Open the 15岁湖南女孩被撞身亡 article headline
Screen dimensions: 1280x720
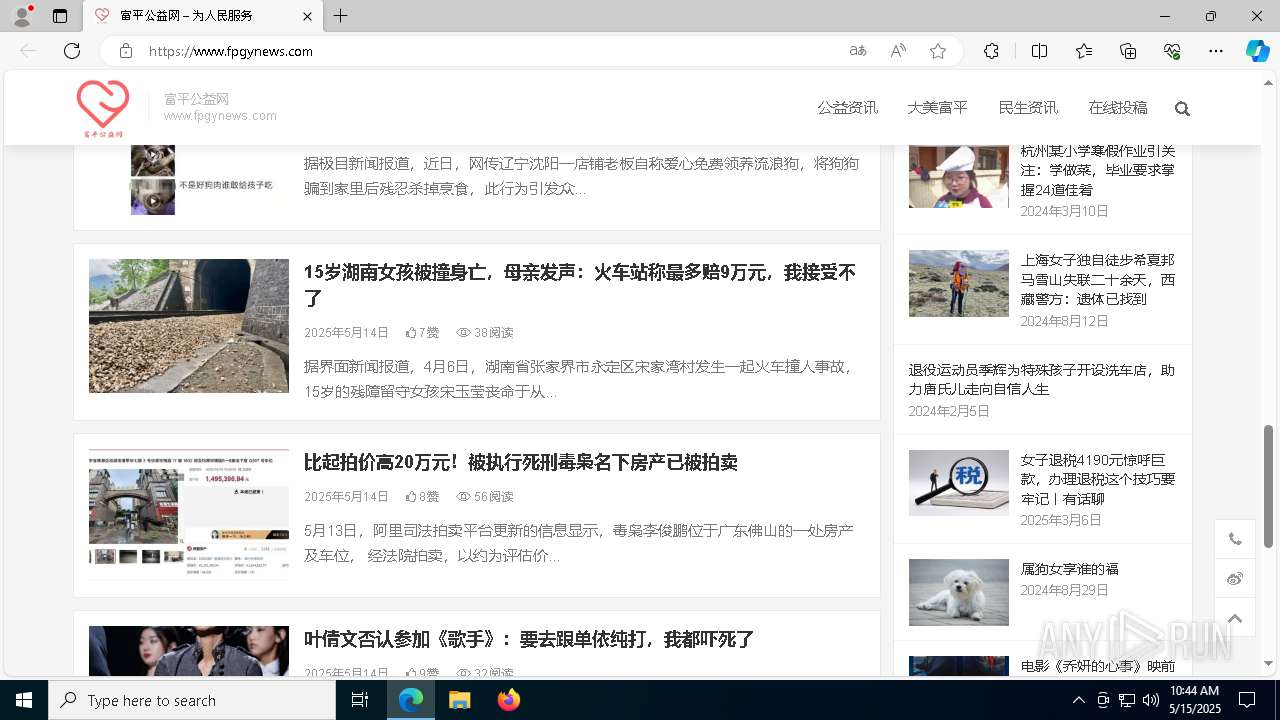point(580,285)
